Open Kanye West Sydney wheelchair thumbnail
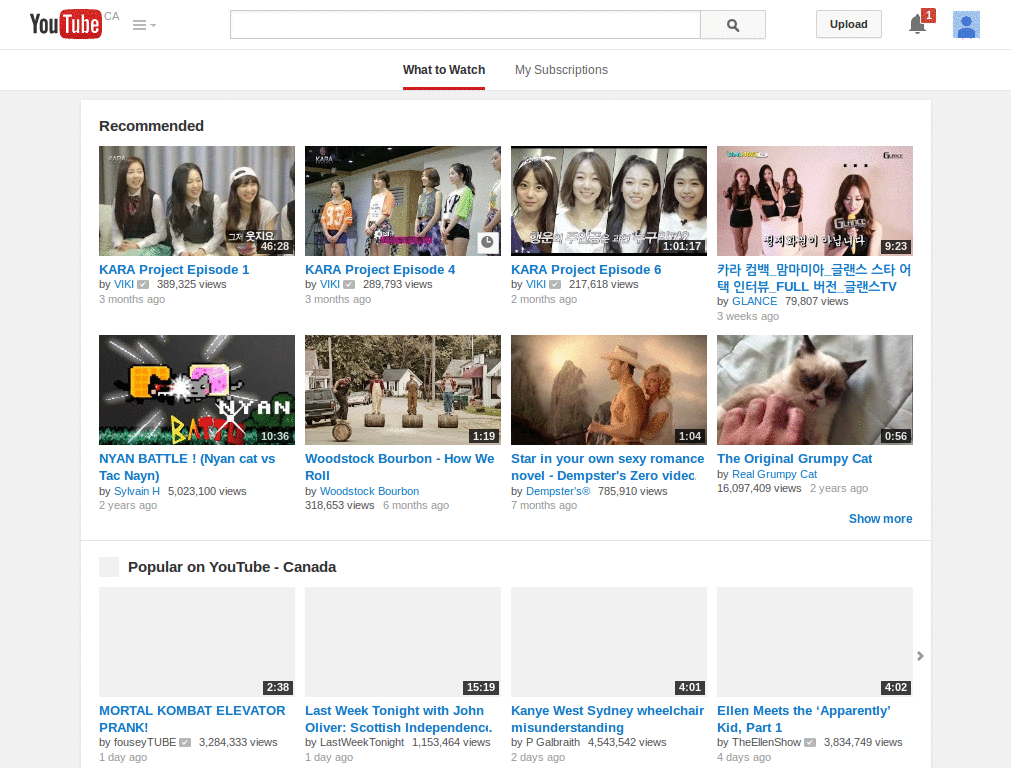The width and height of the screenshot is (1024, 768). point(609,642)
